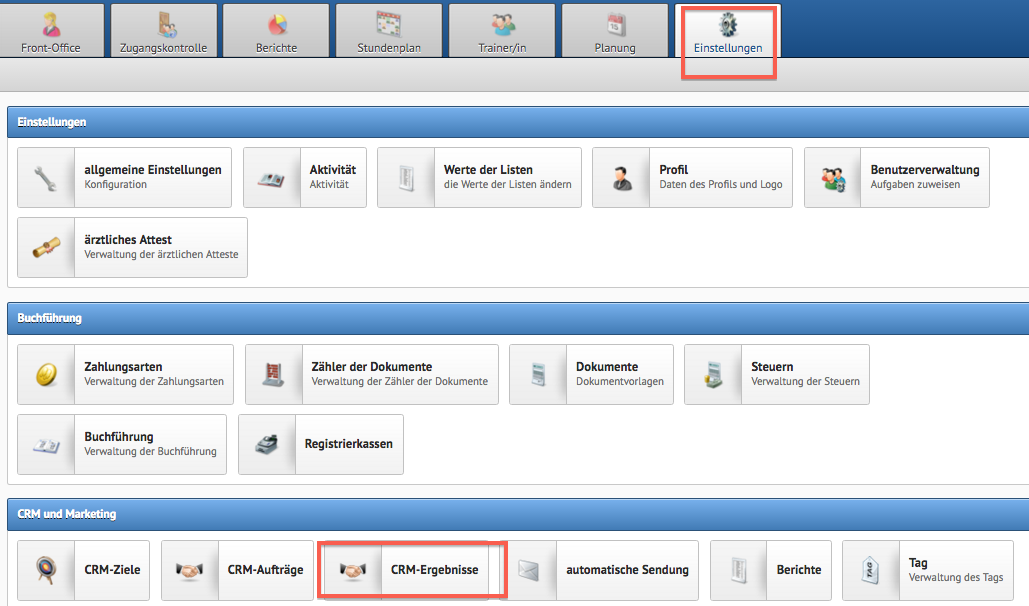Image resolution: width=1029 pixels, height=606 pixels.
Task: Click the CRM und Marketing section header
Action: point(518,514)
